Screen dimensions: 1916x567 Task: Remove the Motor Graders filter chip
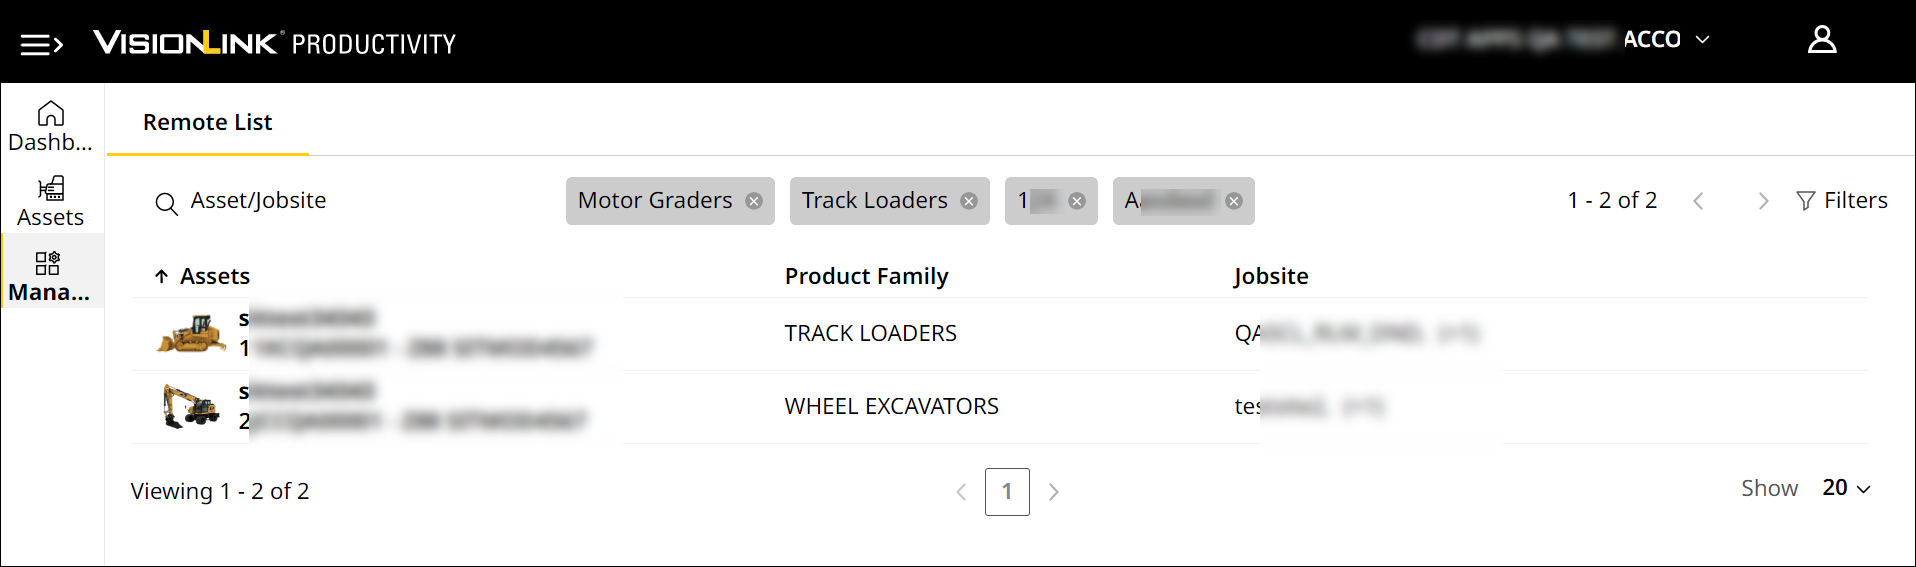tap(754, 201)
